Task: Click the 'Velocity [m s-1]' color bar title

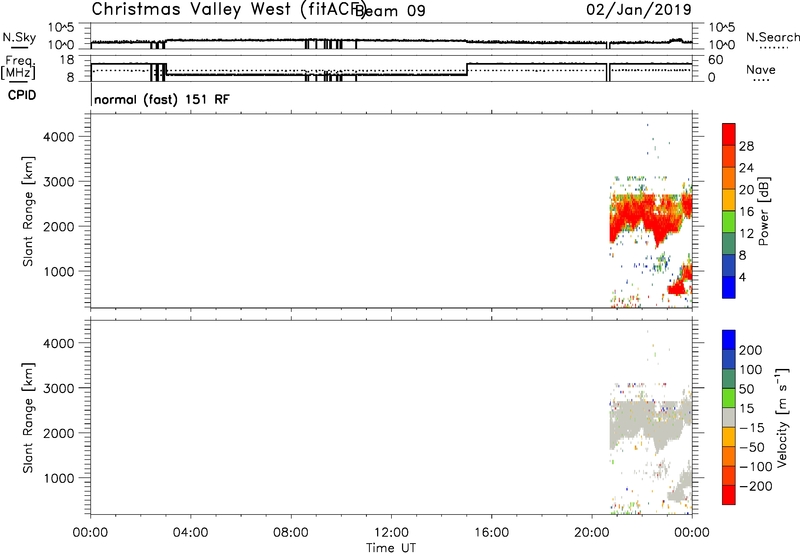Action: [x=782, y=418]
